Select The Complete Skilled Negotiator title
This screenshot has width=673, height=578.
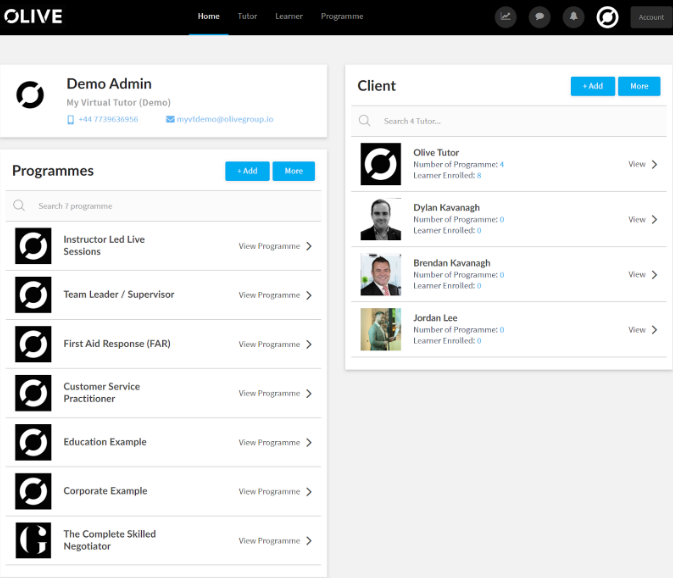click(109, 540)
